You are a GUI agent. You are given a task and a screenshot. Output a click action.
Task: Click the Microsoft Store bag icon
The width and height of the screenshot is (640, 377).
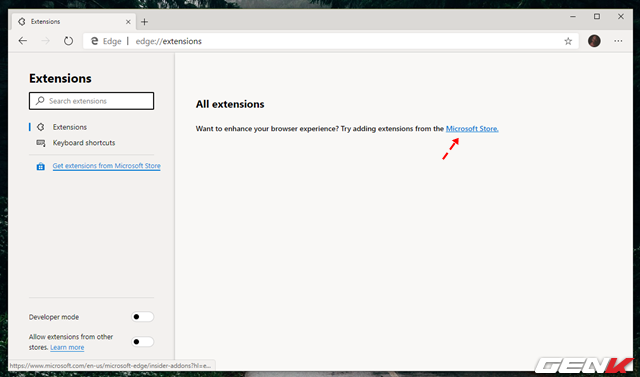point(40,166)
